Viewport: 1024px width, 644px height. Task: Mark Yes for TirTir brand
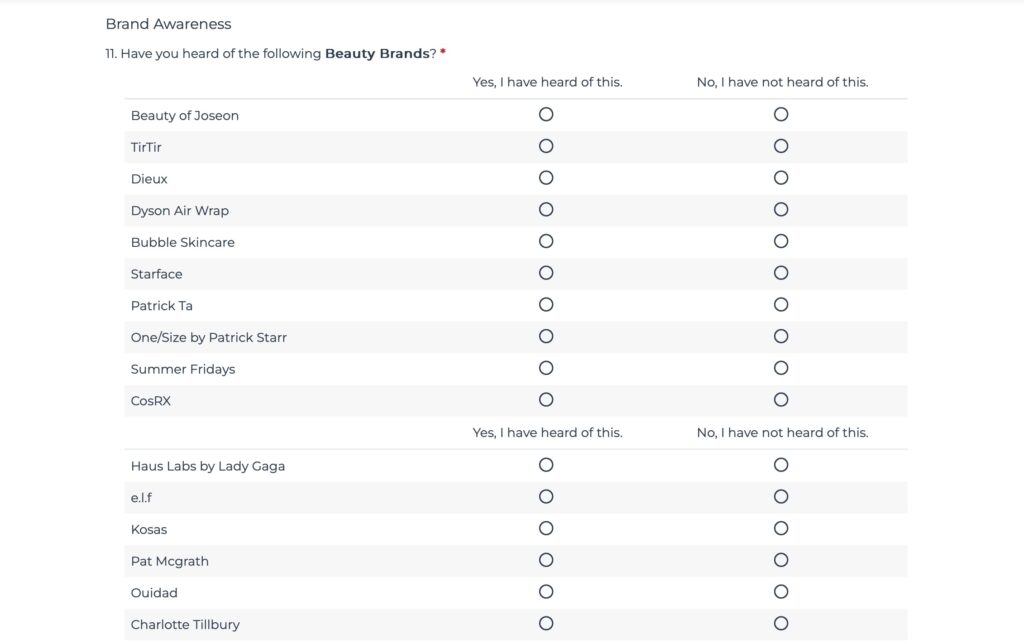pos(546,146)
